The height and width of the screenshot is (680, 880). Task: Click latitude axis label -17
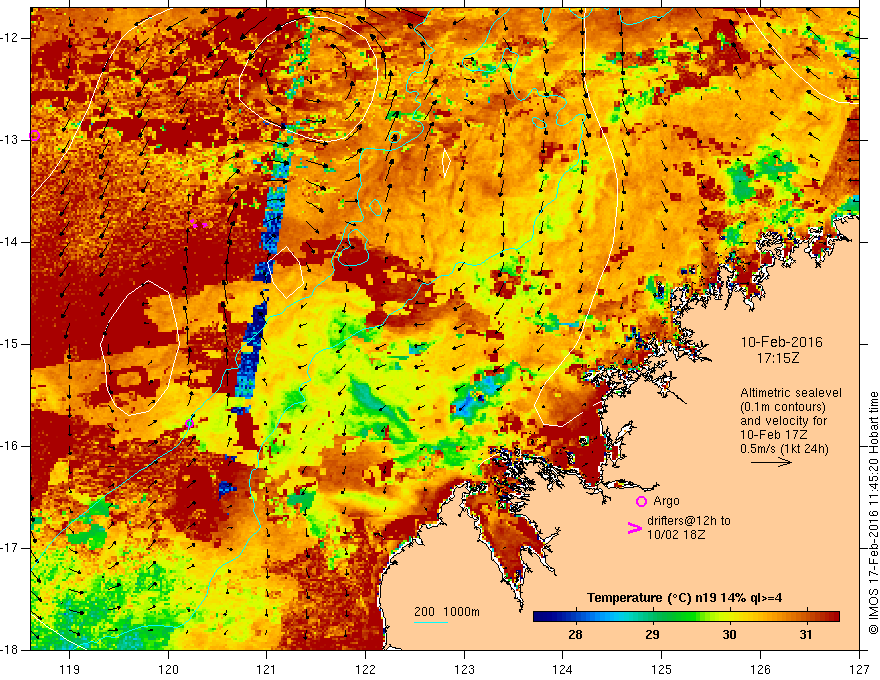[11, 548]
